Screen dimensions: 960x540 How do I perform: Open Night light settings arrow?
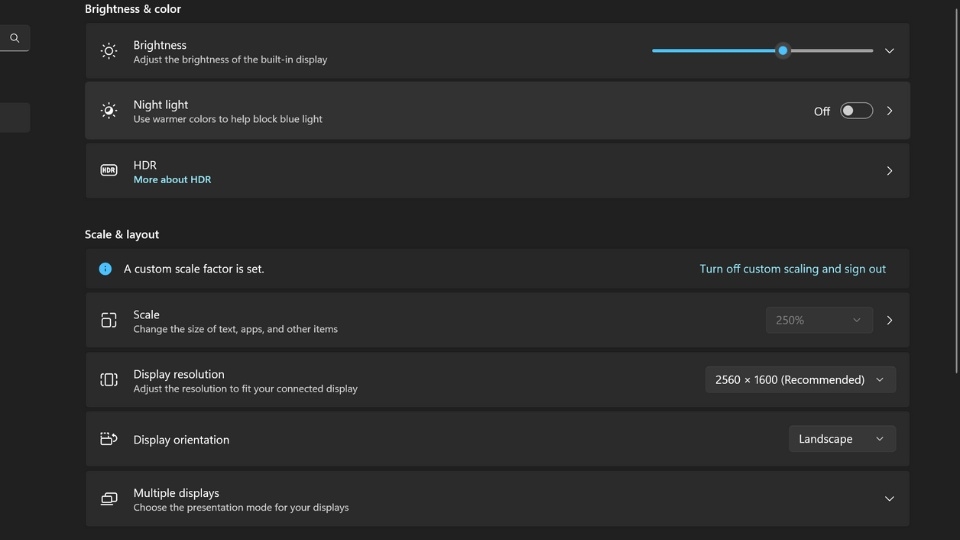pyautogui.click(x=889, y=111)
